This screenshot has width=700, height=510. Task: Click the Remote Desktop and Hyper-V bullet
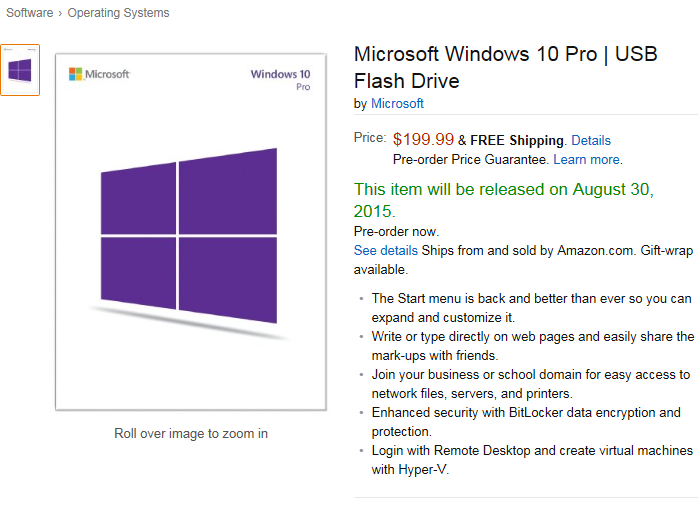tap(532, 460)
